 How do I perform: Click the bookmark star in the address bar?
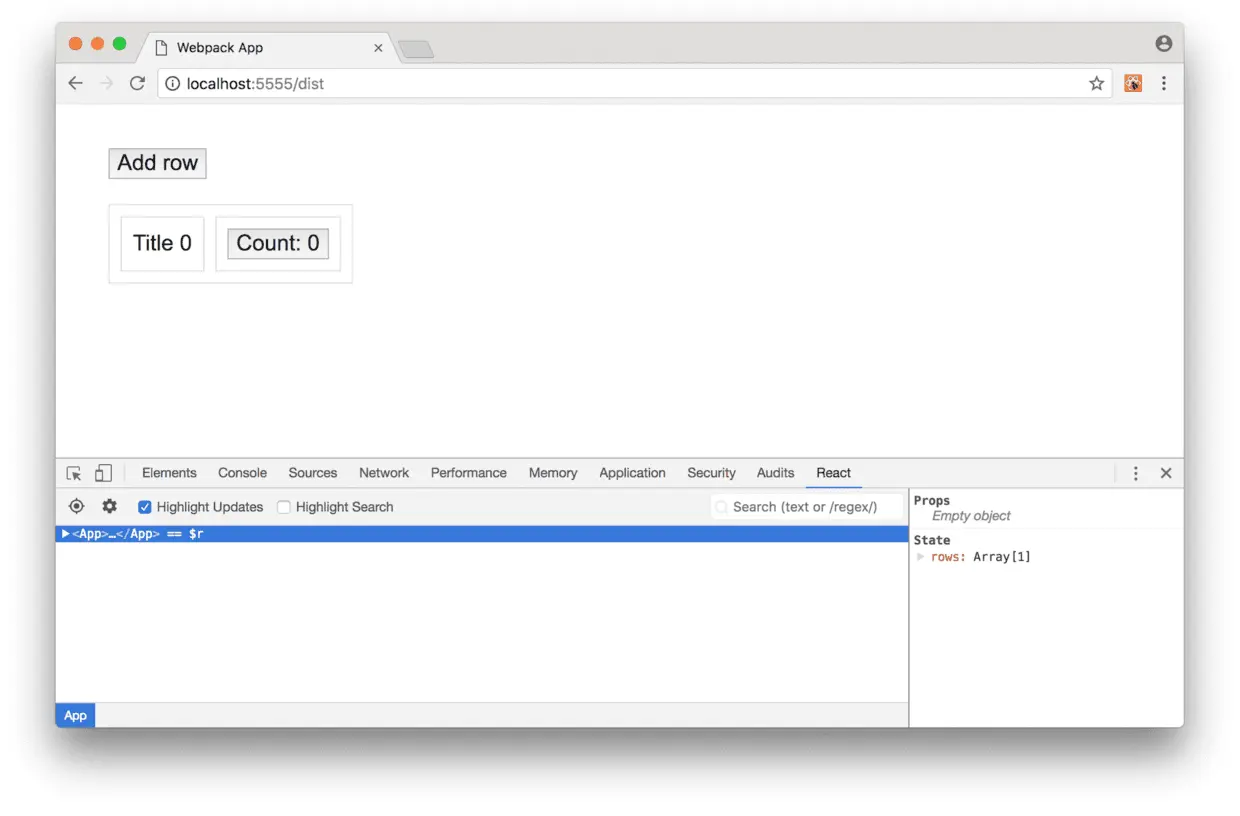click(x=1096, y=83)
